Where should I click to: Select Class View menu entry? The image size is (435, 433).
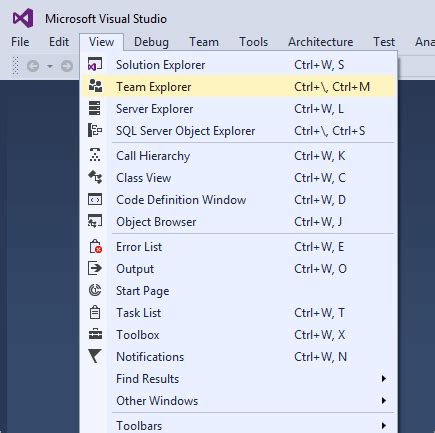239,178
